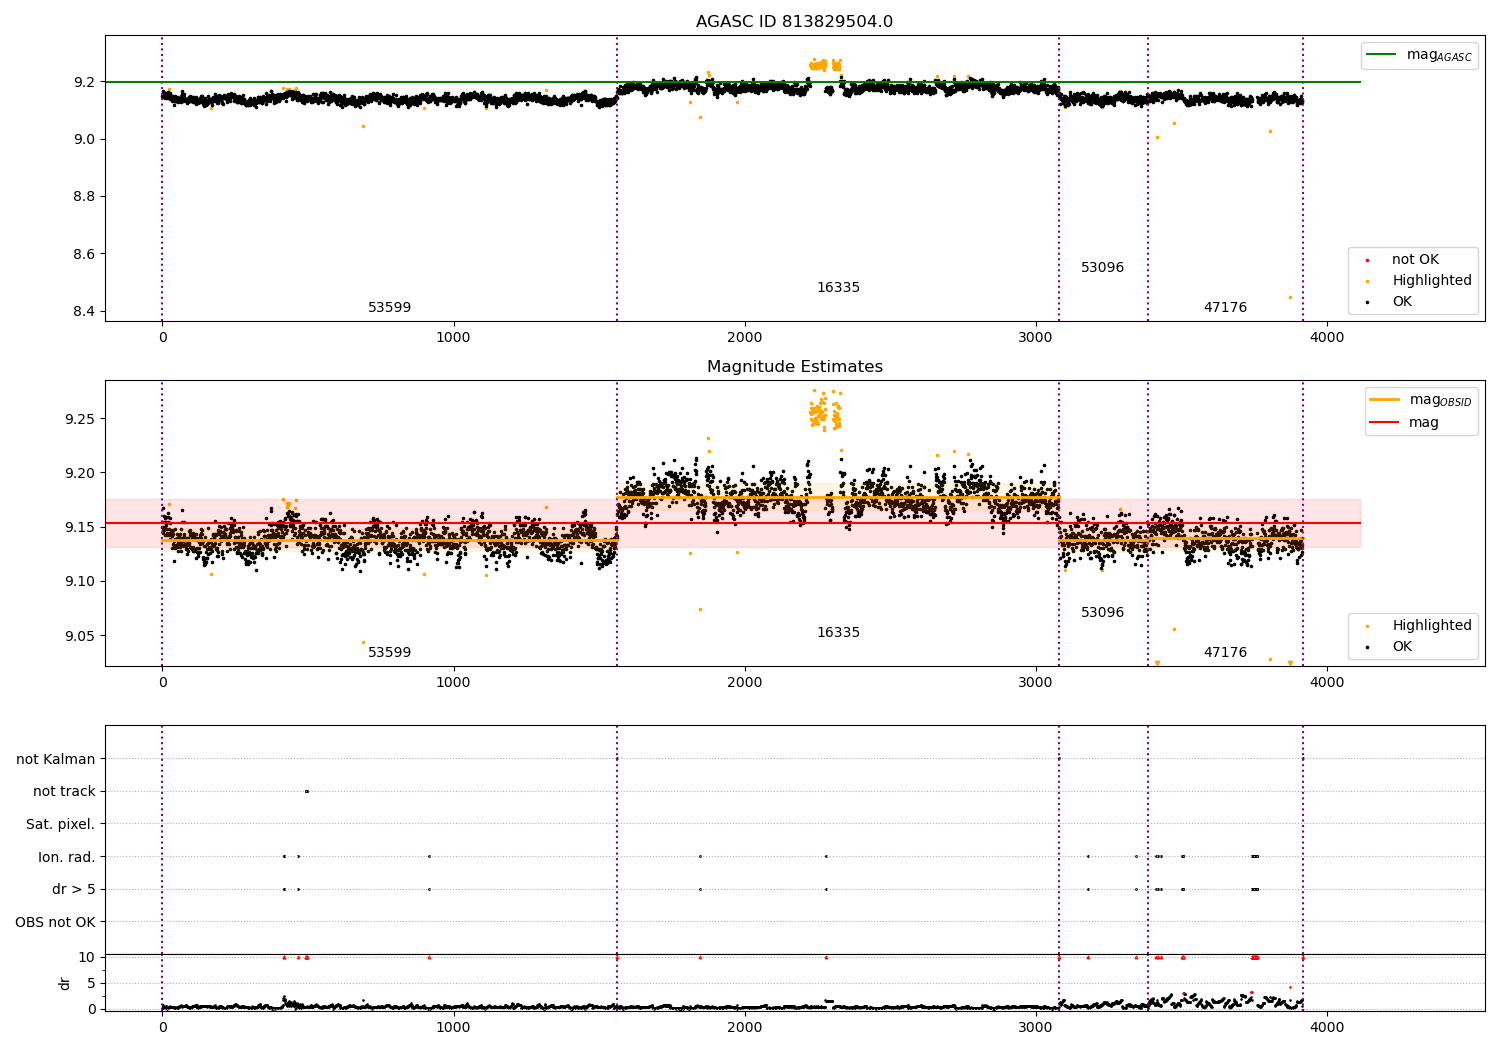The image size is (1500, 1050).
Task: Click y-axis tick 9.0 in top plot
Action: (x=84, y=139)
